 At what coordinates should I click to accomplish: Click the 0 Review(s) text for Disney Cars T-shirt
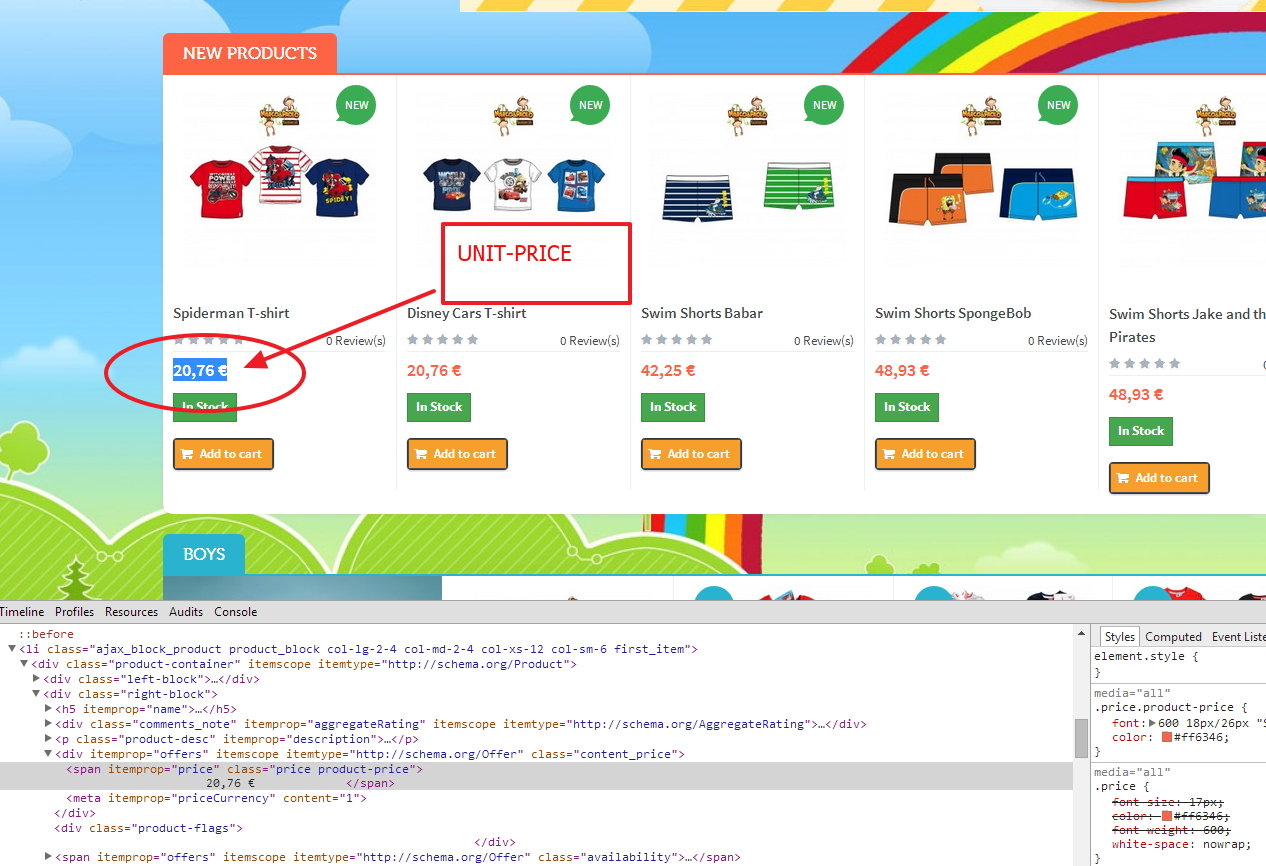(x=589, y=341)
